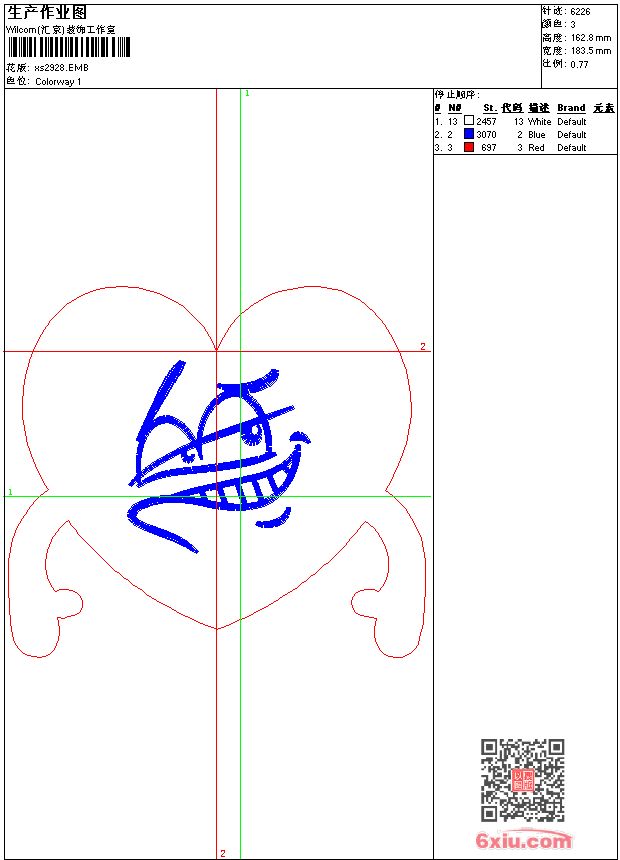
Task: Click the Blue thread color swatch
Action: tap(469, 133)
